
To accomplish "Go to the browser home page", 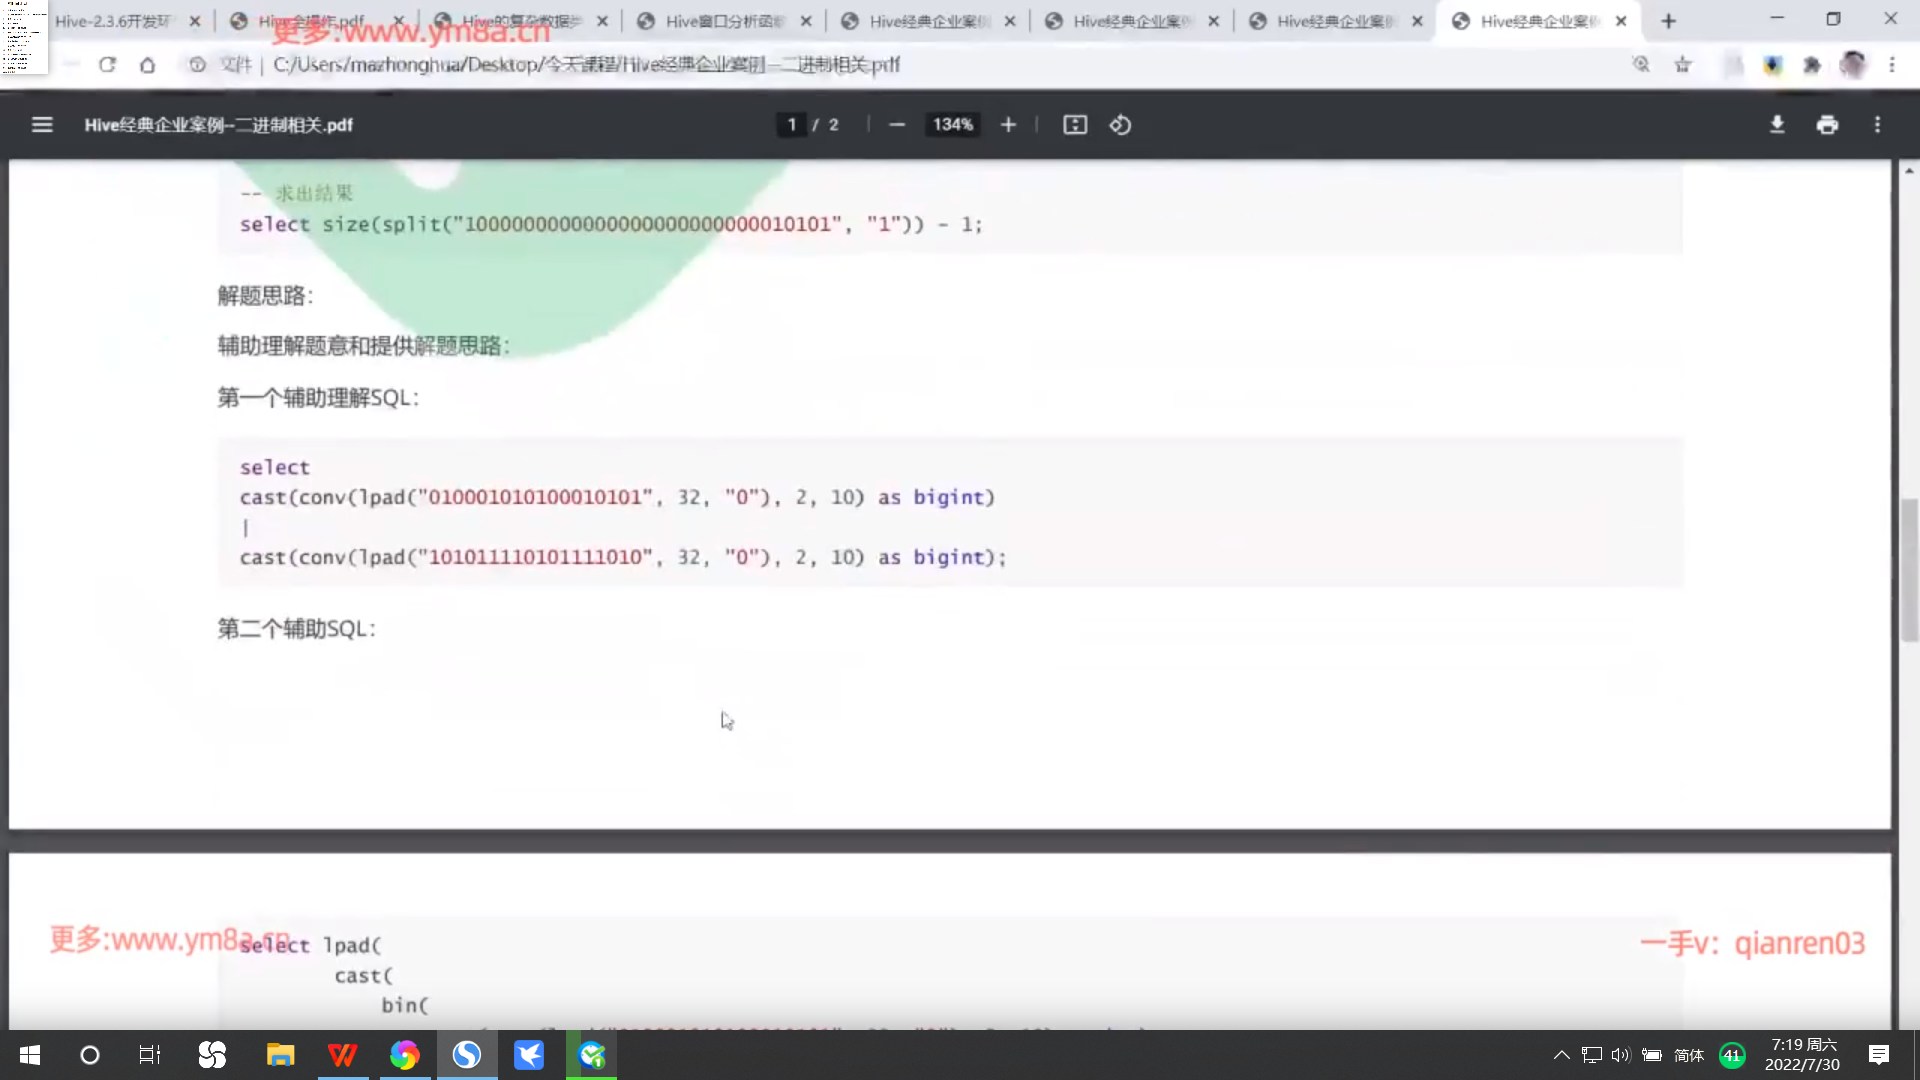I will tap(147, 65).
